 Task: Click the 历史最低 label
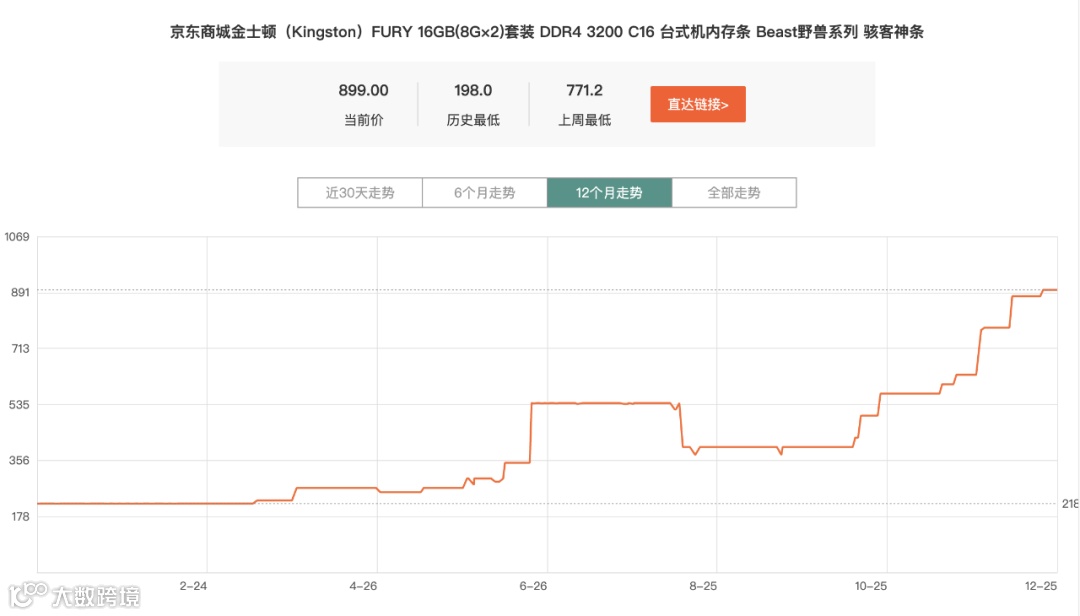[473, 120]
